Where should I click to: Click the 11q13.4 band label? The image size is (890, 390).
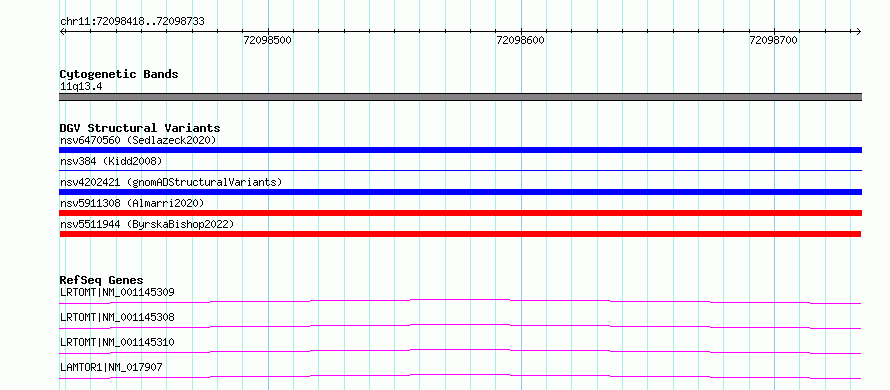(81, 87)
